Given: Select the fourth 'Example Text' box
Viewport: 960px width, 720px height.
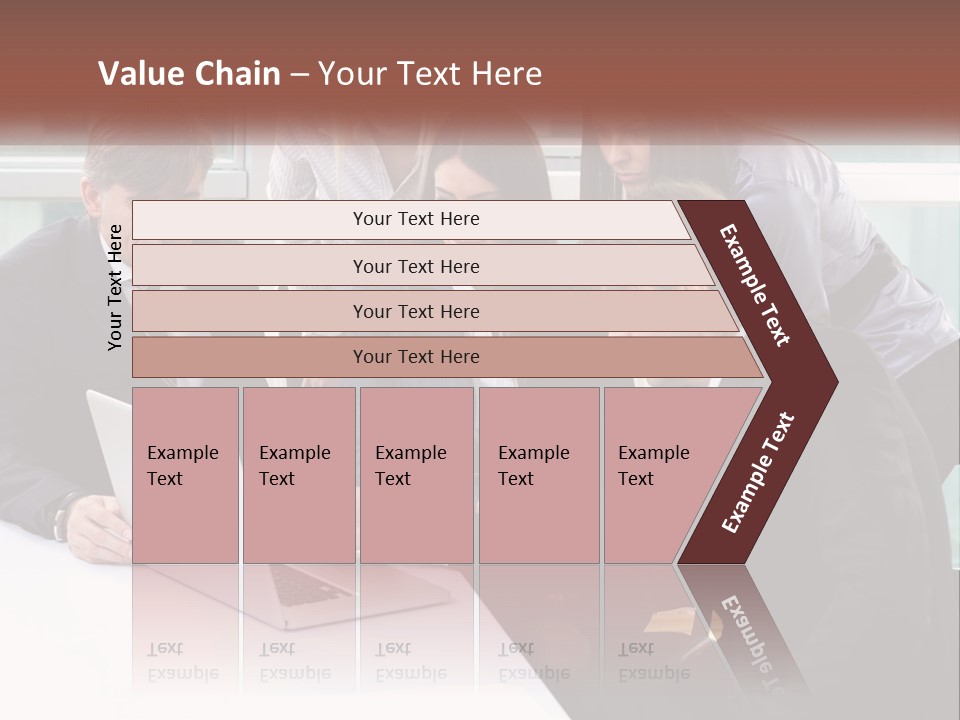Looking at the screenshot, I should (539, 475).
